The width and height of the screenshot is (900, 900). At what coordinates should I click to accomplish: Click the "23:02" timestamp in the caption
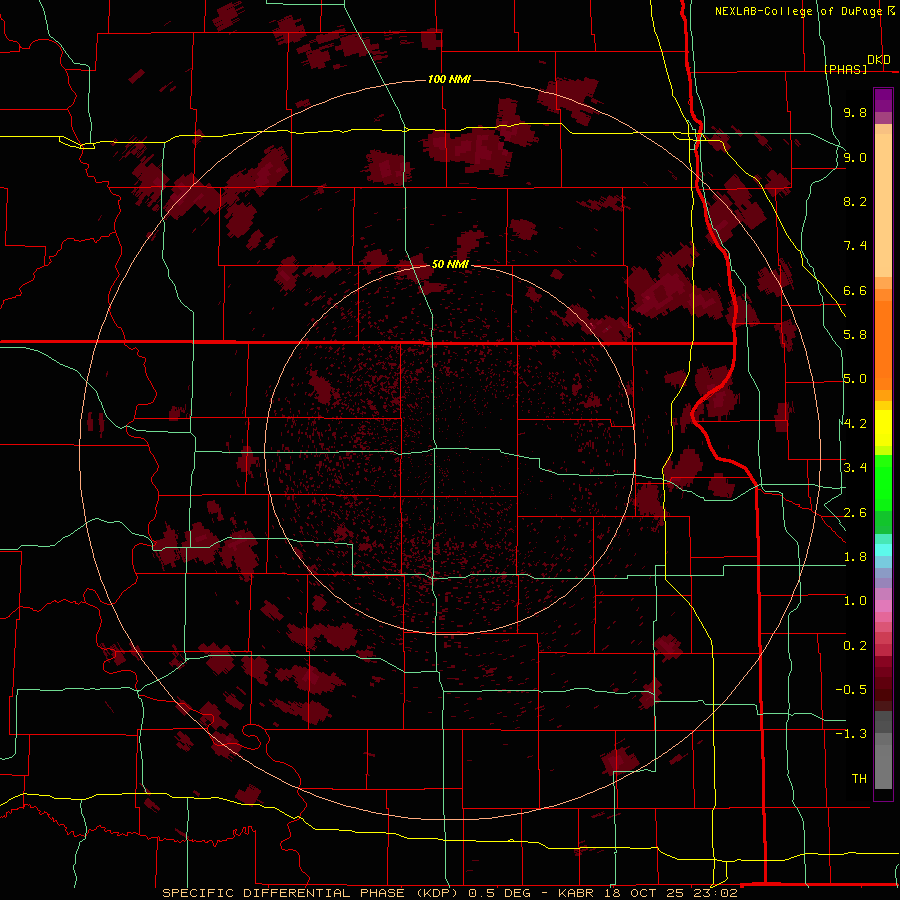pos(717,893)
